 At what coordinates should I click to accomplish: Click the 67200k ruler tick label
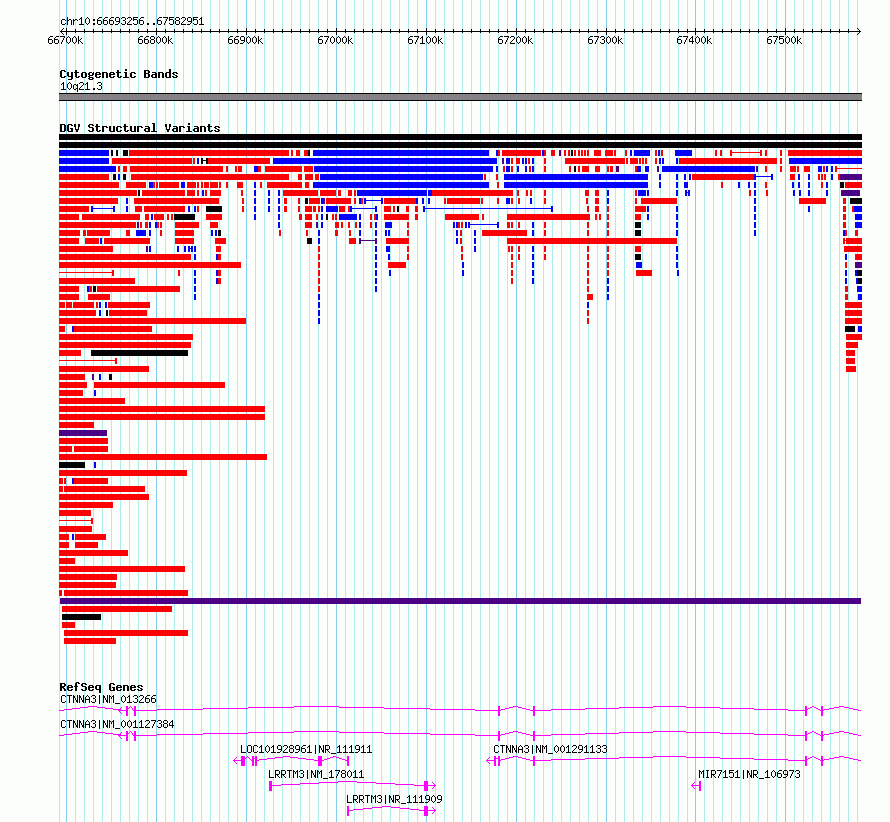(x=515, y=40)
